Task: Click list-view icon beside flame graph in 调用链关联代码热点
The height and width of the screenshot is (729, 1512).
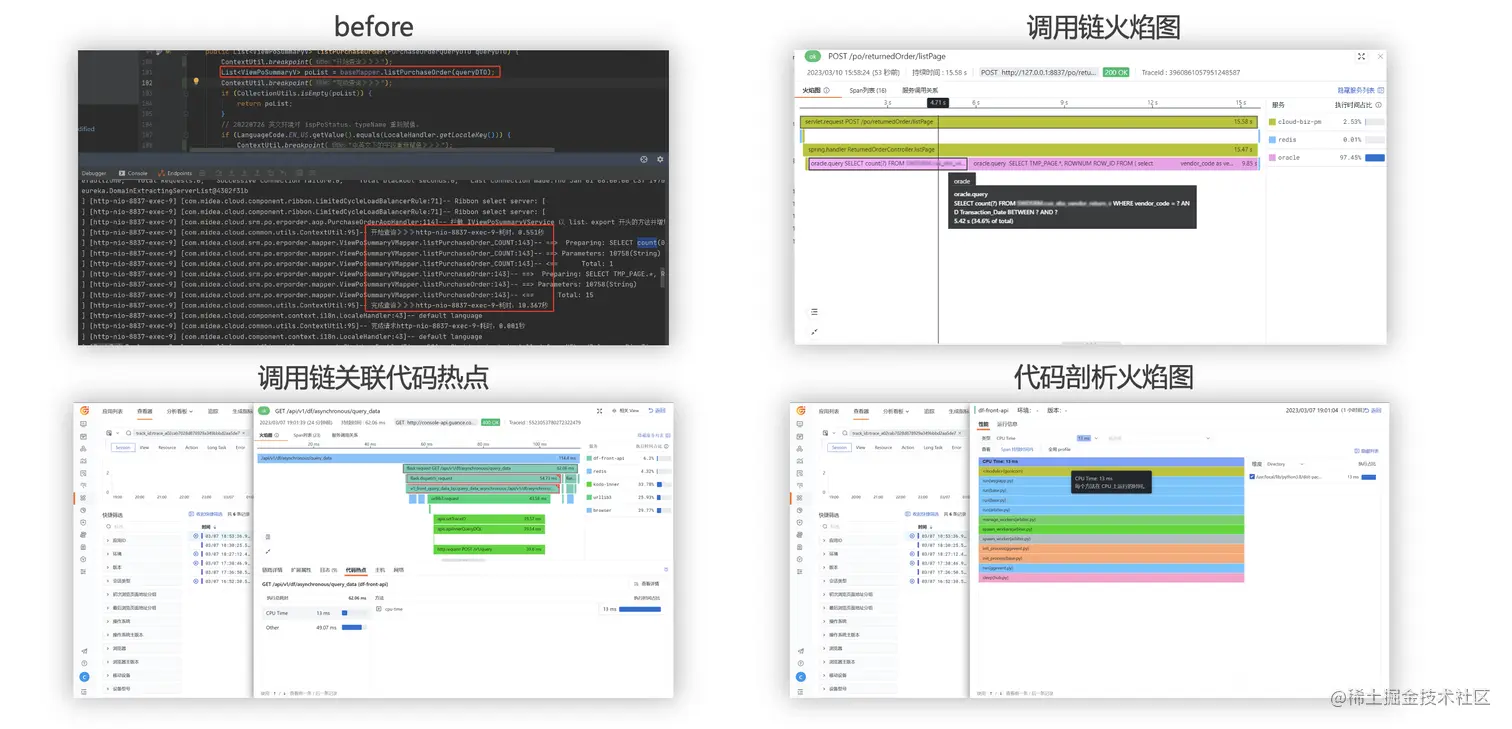Action: pyautogui.click(x=267, y=536)
